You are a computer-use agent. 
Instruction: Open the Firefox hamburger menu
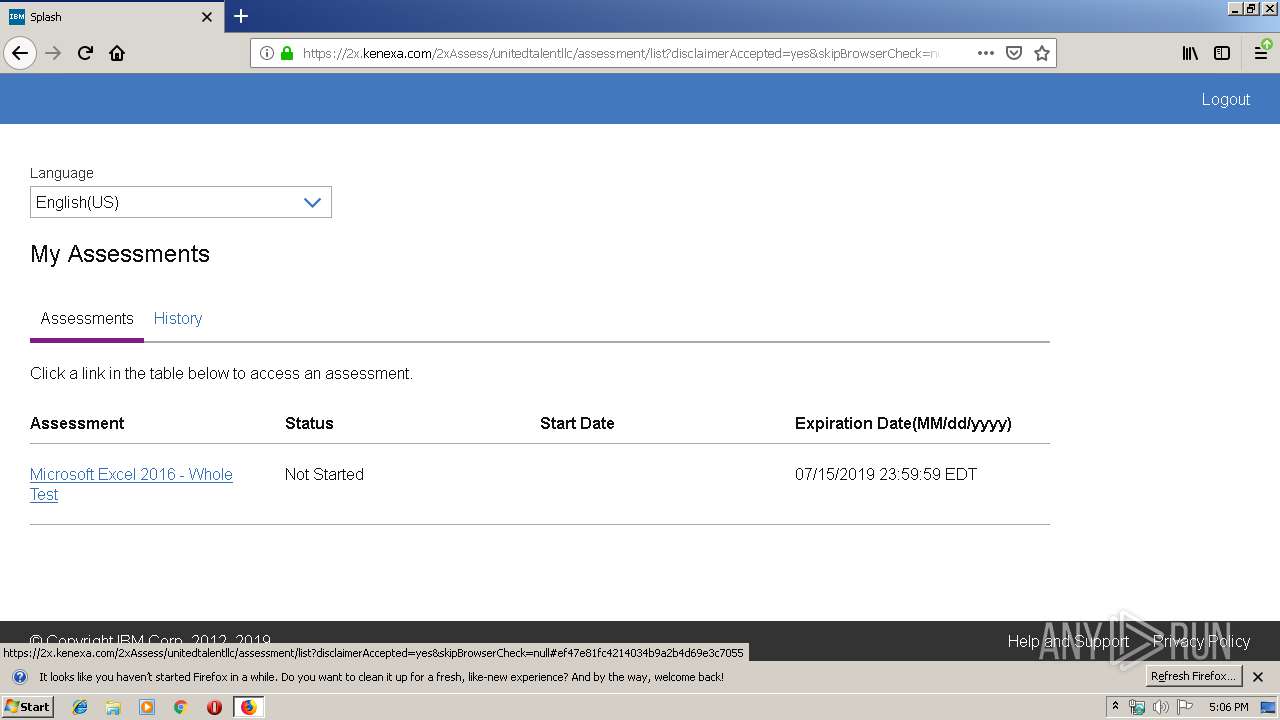pyautogui.click(x=1262, y=53)
